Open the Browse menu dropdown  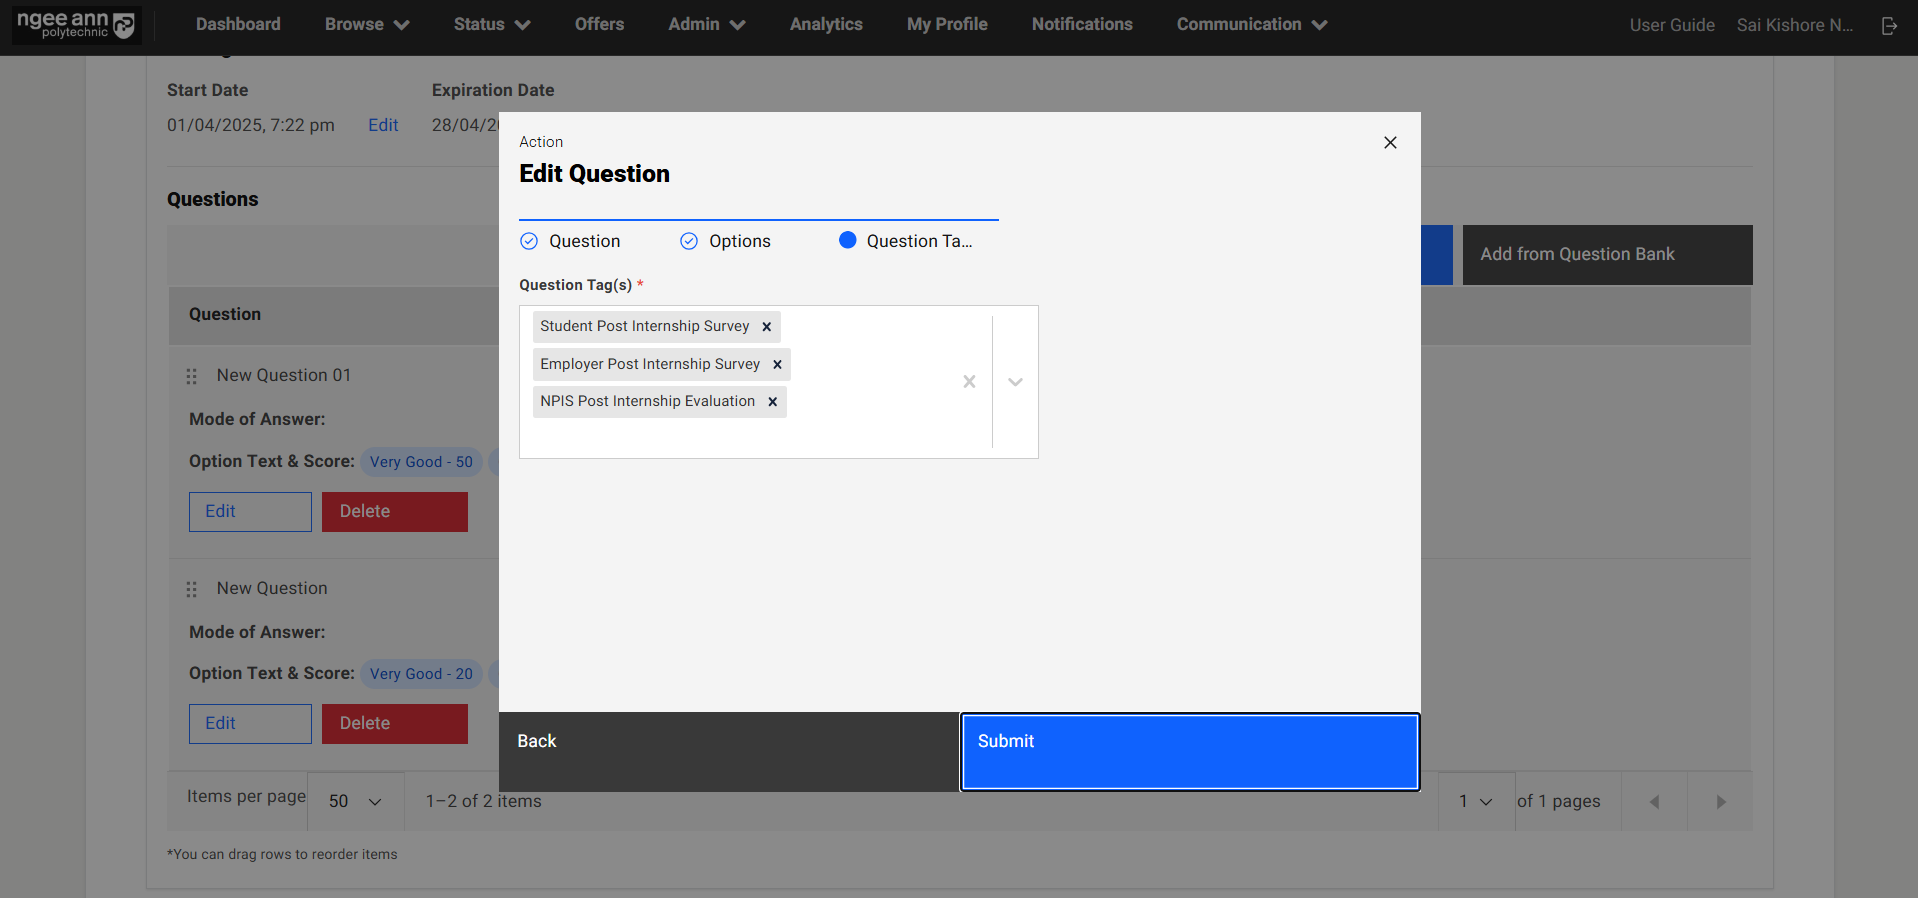tap(366, 25)
